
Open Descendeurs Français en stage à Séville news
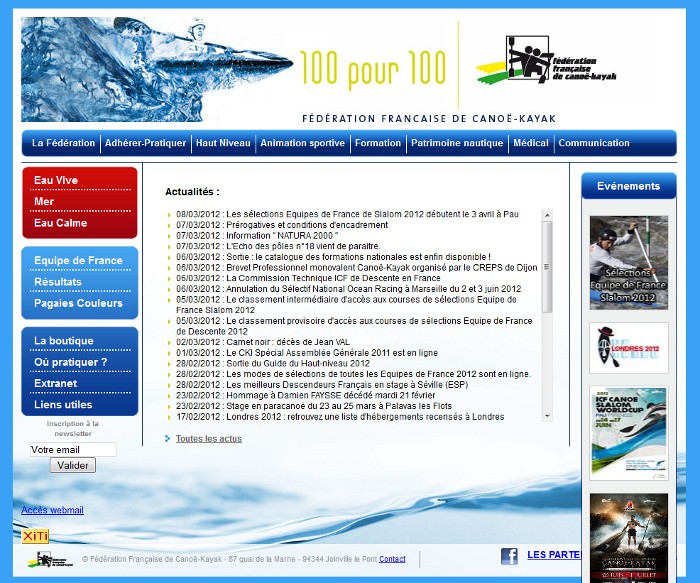pyautogui.click(x=322, y=385)
